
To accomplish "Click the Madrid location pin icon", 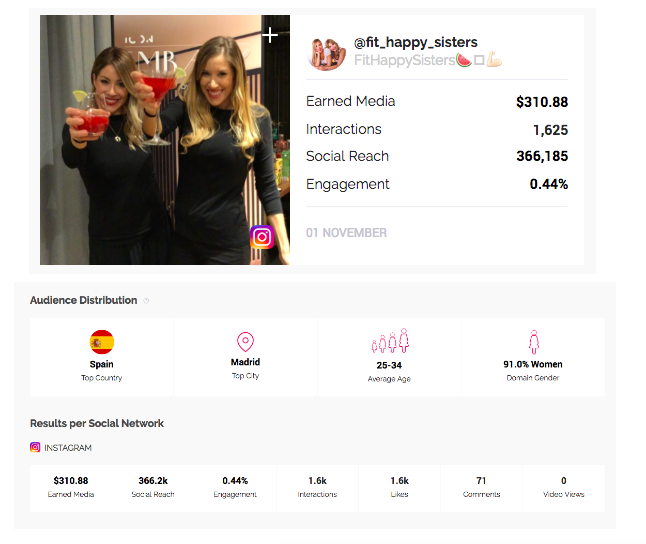I will pos(245,342).
